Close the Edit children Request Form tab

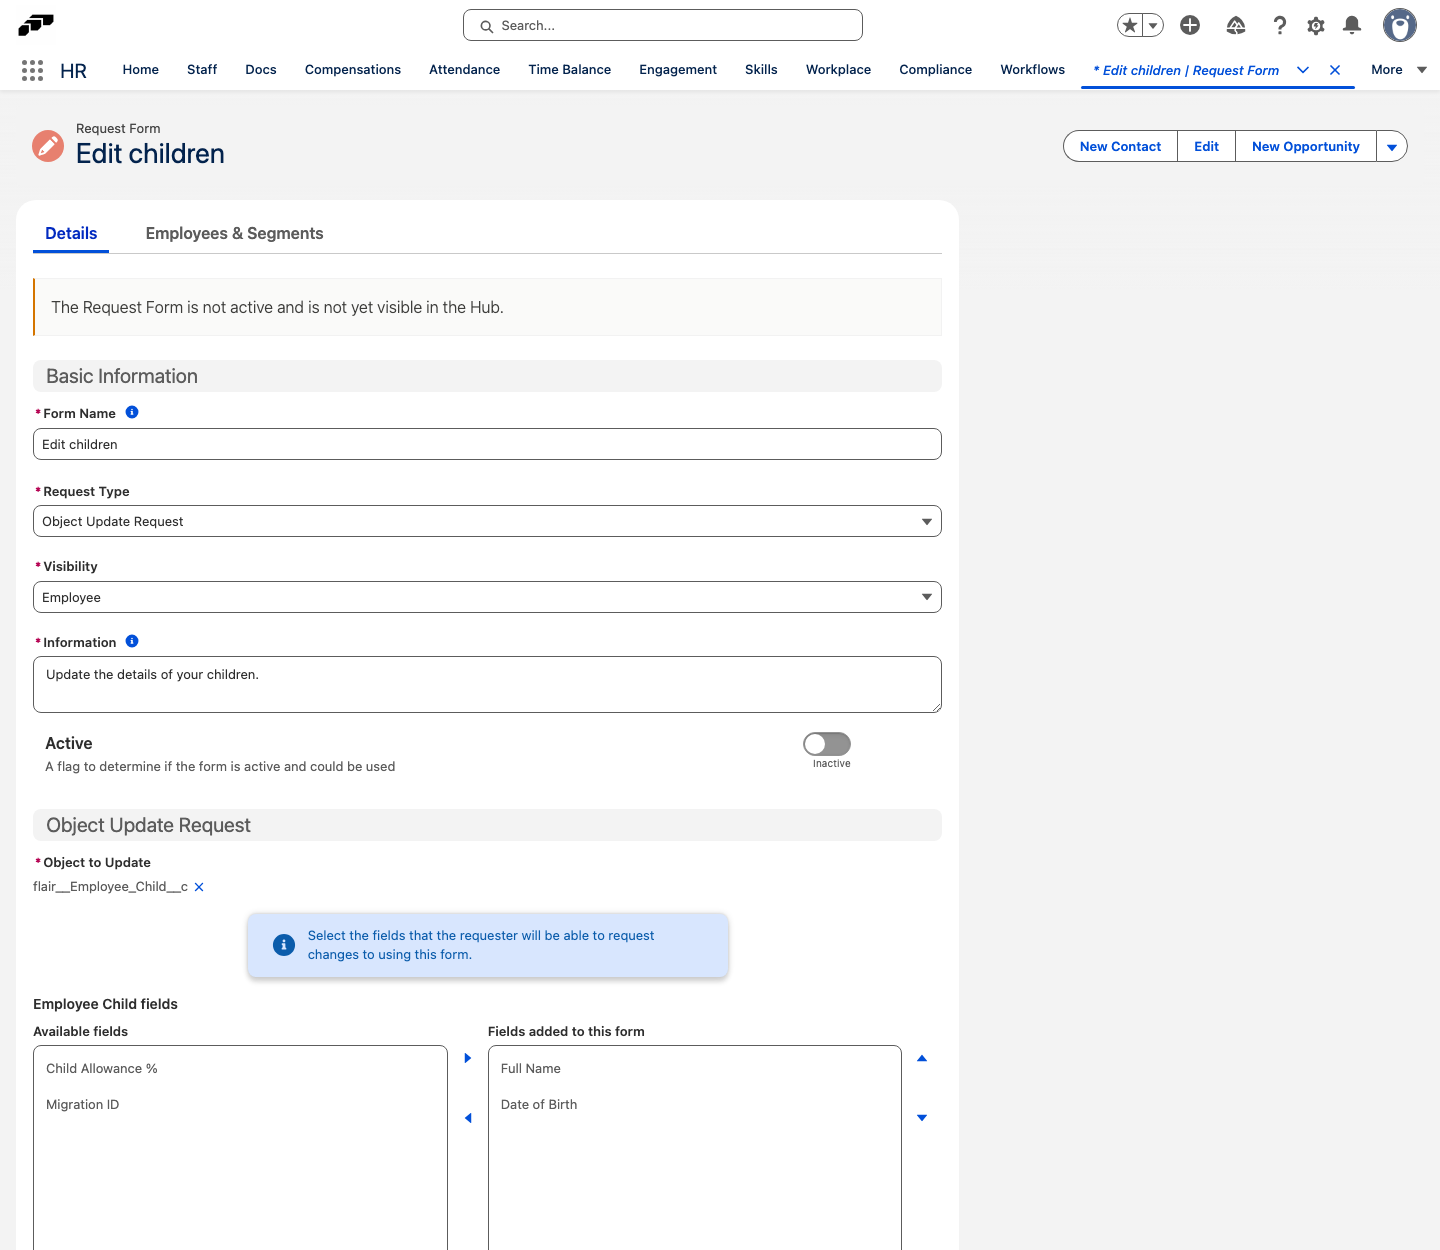1335,70
